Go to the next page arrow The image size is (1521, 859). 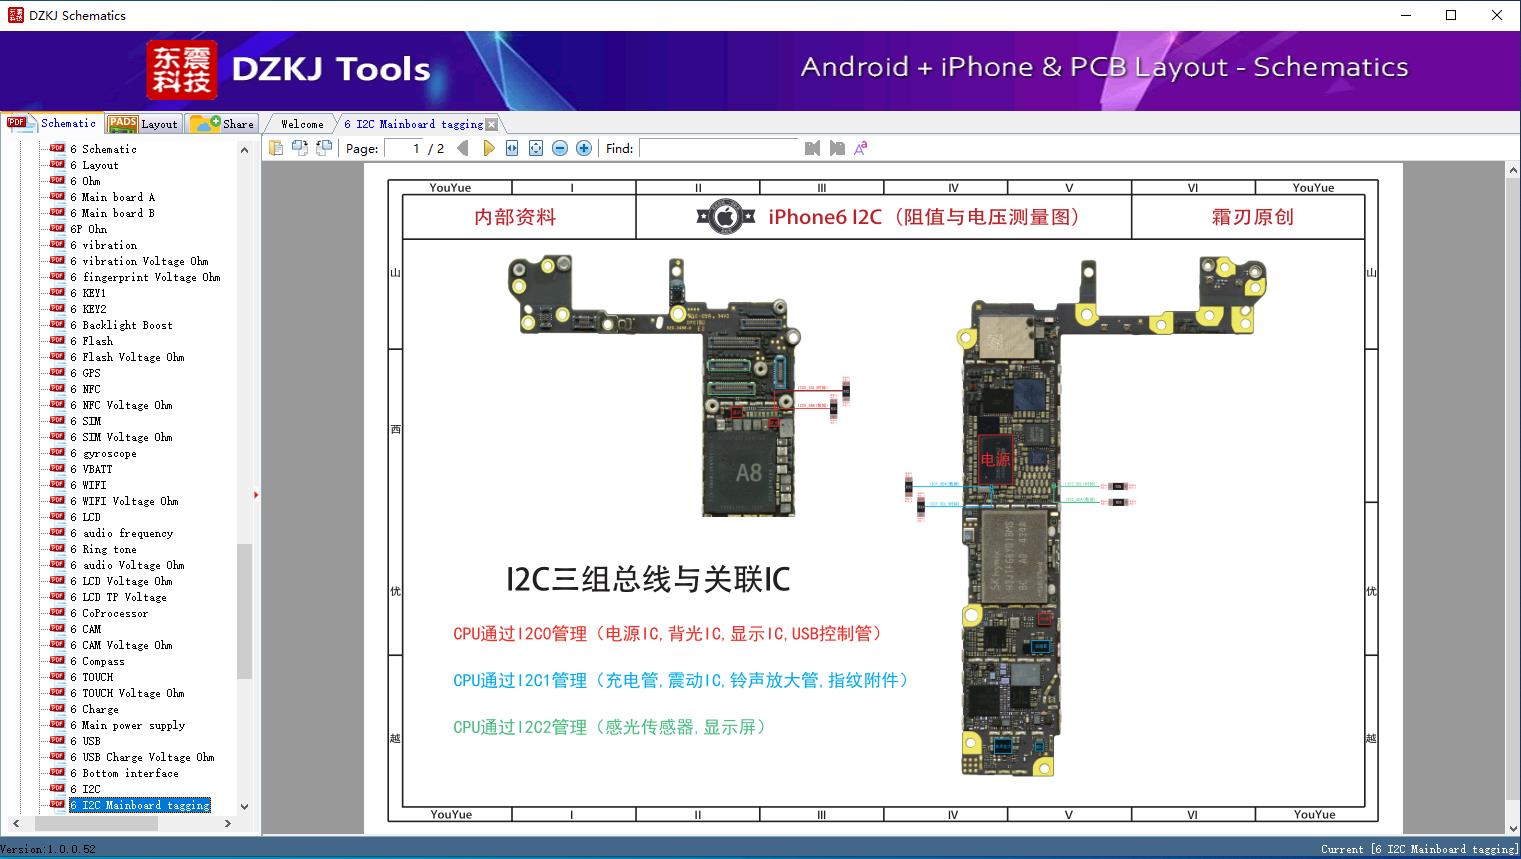point(488,148)
